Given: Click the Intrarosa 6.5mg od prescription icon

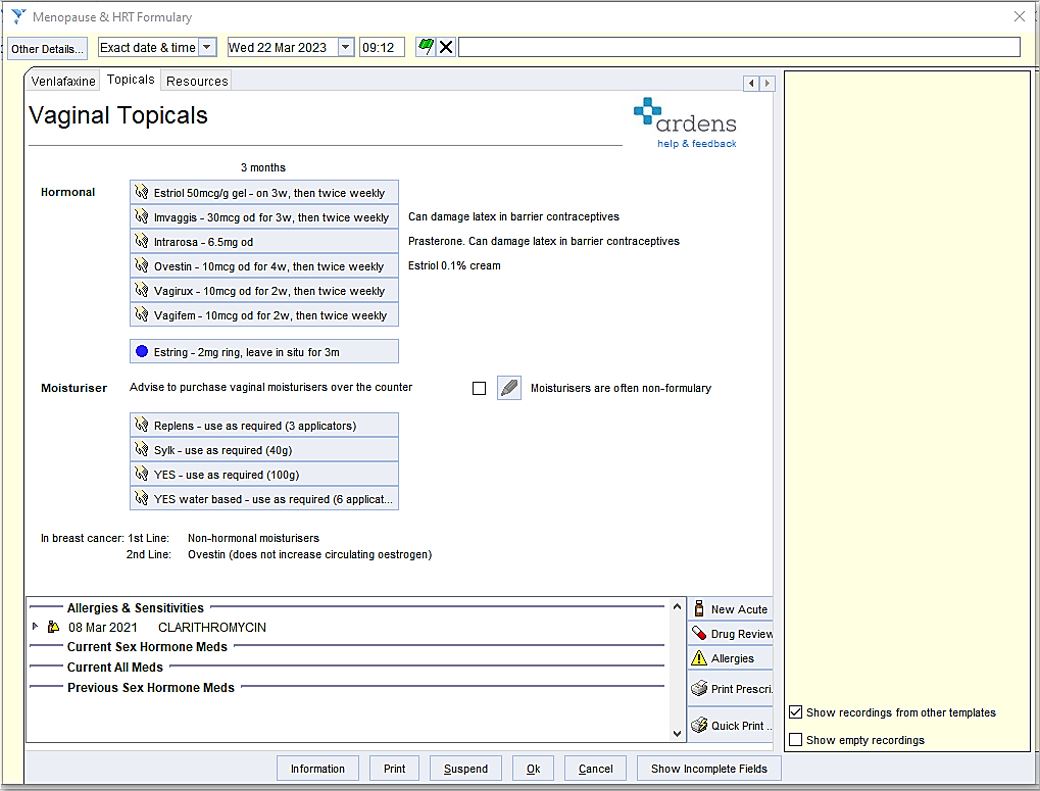Looking at the screenshot, I should point(141,241).
